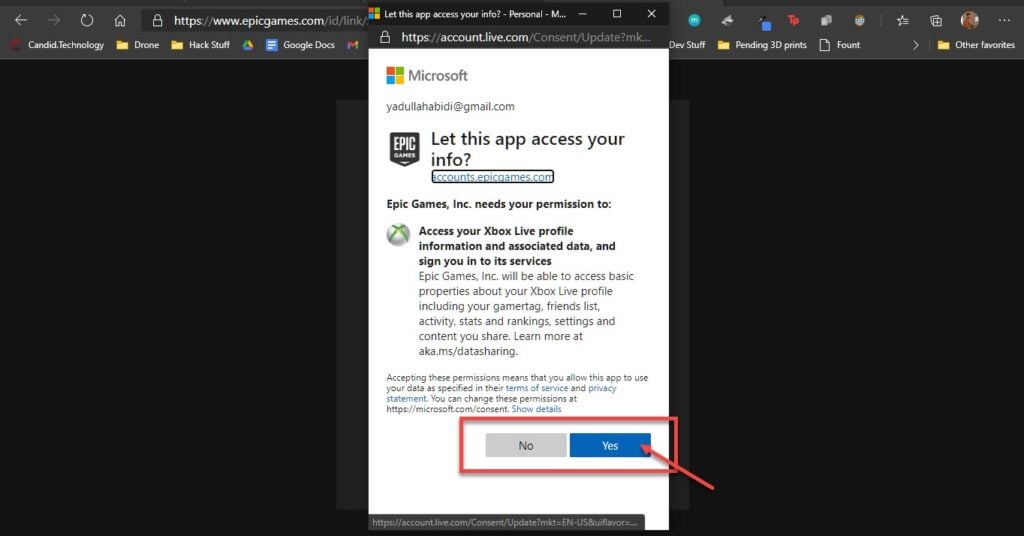Screen dimensions: 1024x536
Task: Open the Collections icon
Action: tap(936, 20)
